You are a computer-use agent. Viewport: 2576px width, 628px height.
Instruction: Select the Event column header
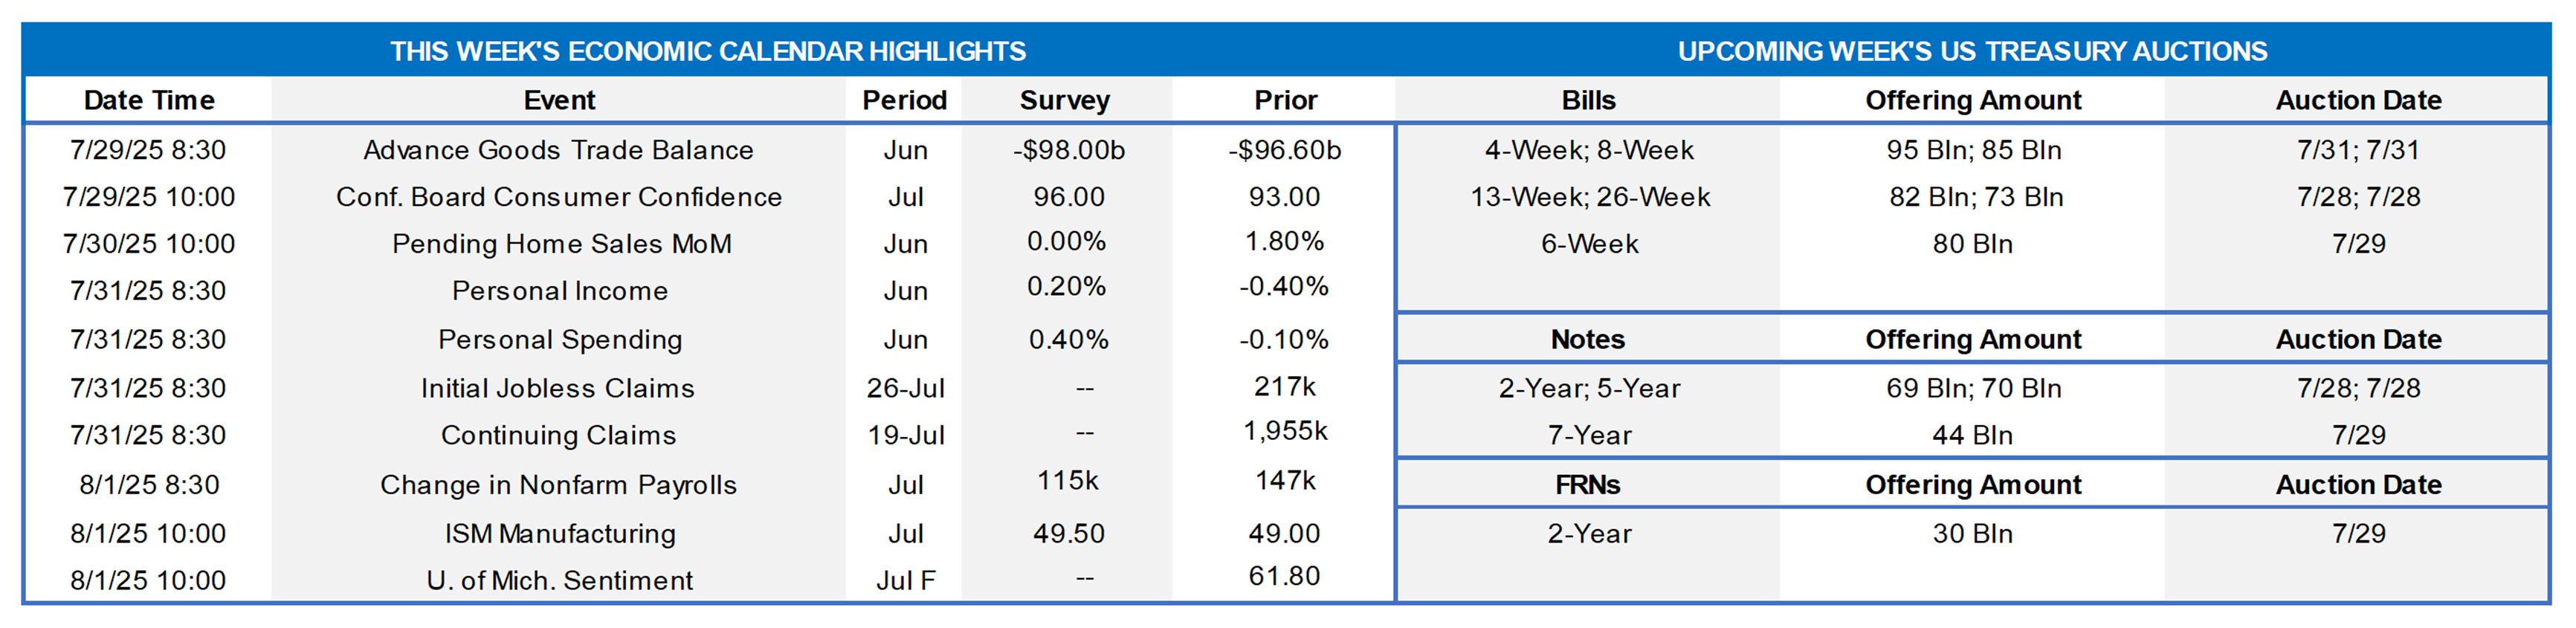click(x=559, y=100)
